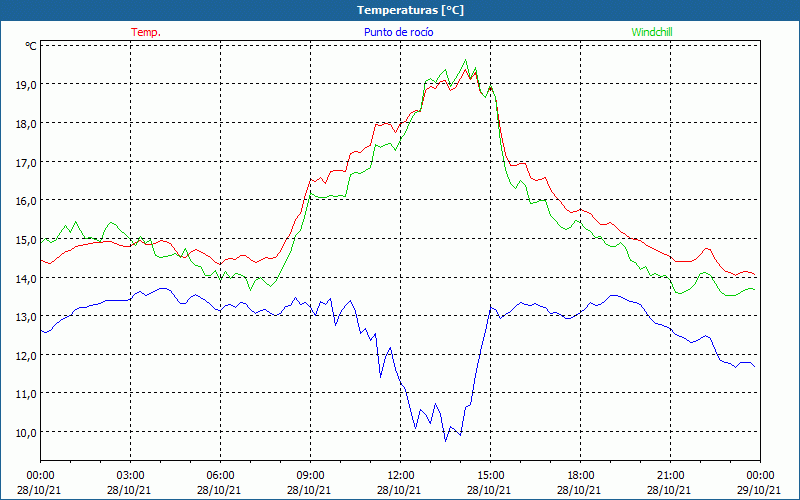Click the 19,0 y-axis value

click(26, 85)
